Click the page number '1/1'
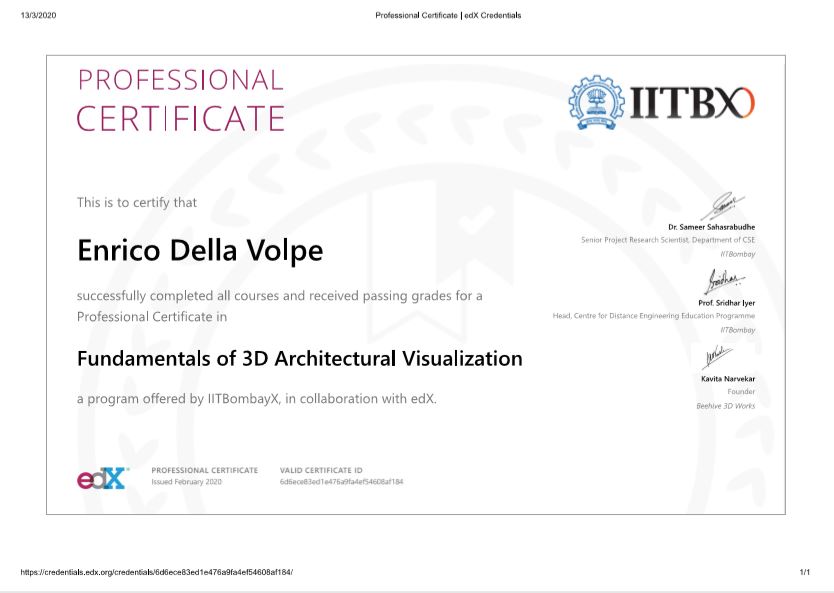Viewport: 834px width, 593px height. (805, 572)
